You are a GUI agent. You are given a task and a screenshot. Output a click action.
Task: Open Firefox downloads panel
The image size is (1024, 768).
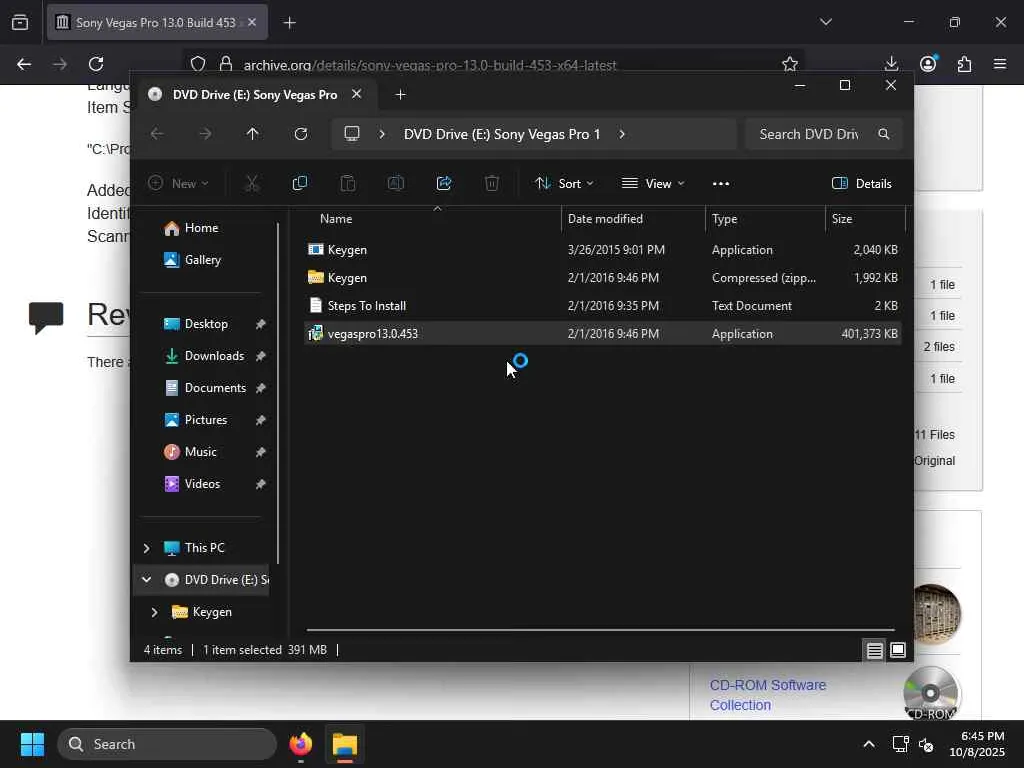tap(891, 64)
